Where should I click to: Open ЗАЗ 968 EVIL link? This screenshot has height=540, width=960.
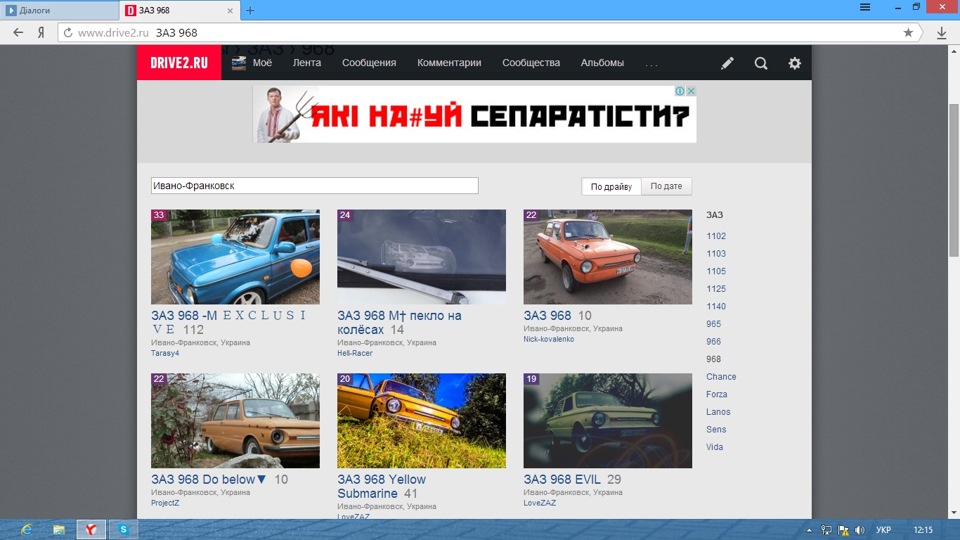[x=562, y=479]
